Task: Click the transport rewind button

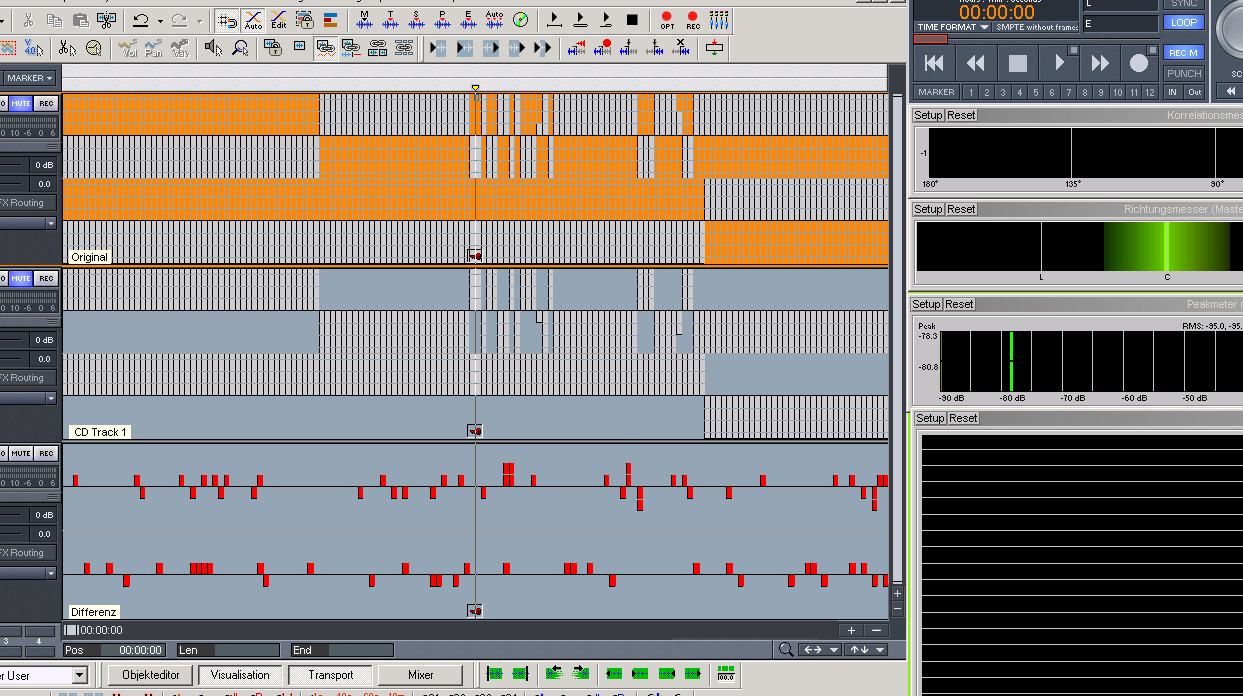Action: point(975,64)
